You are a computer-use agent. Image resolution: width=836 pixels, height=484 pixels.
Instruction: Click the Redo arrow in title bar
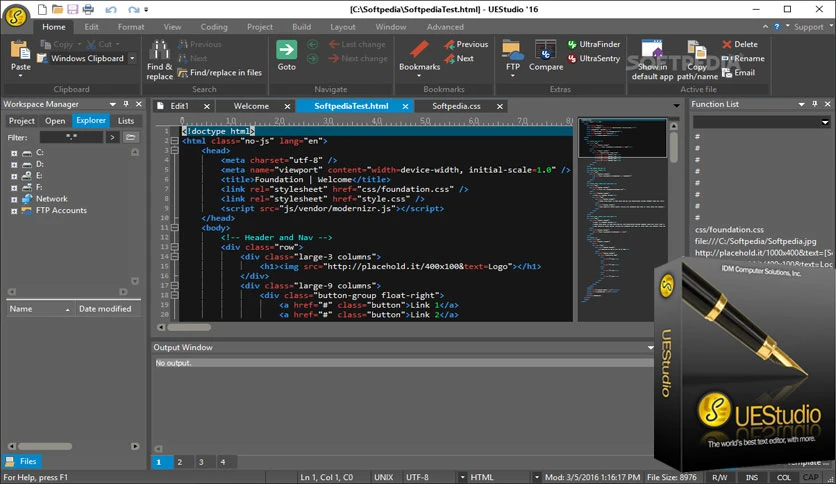pyautogui.click(x=133, y=10)
